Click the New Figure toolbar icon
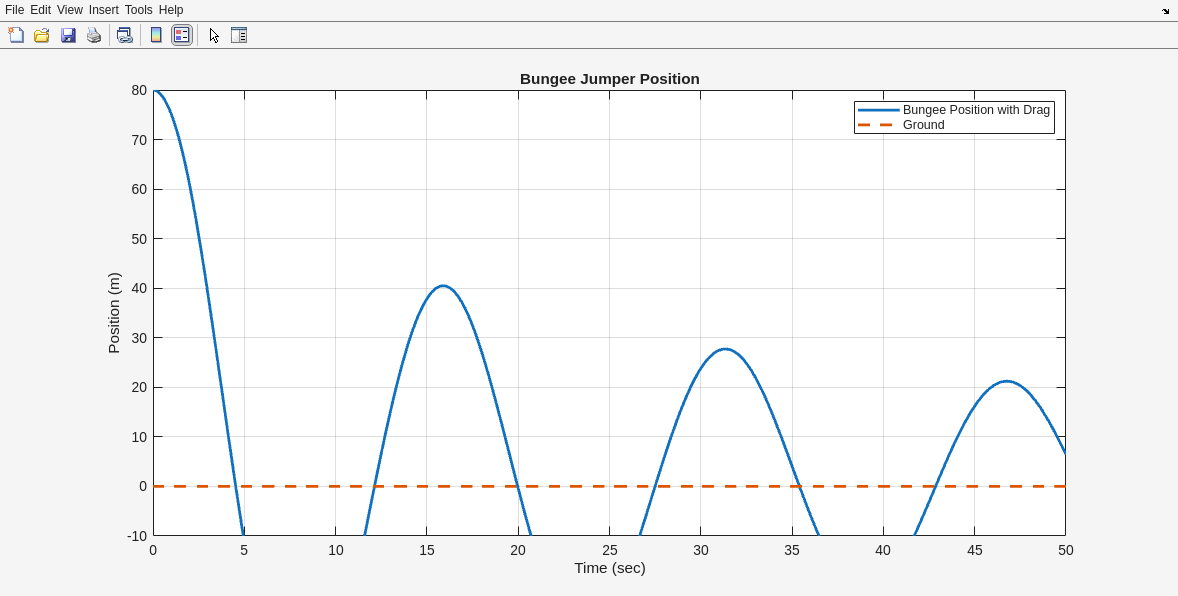Viewport: 1178px width, 596px height. pos(16,35)
